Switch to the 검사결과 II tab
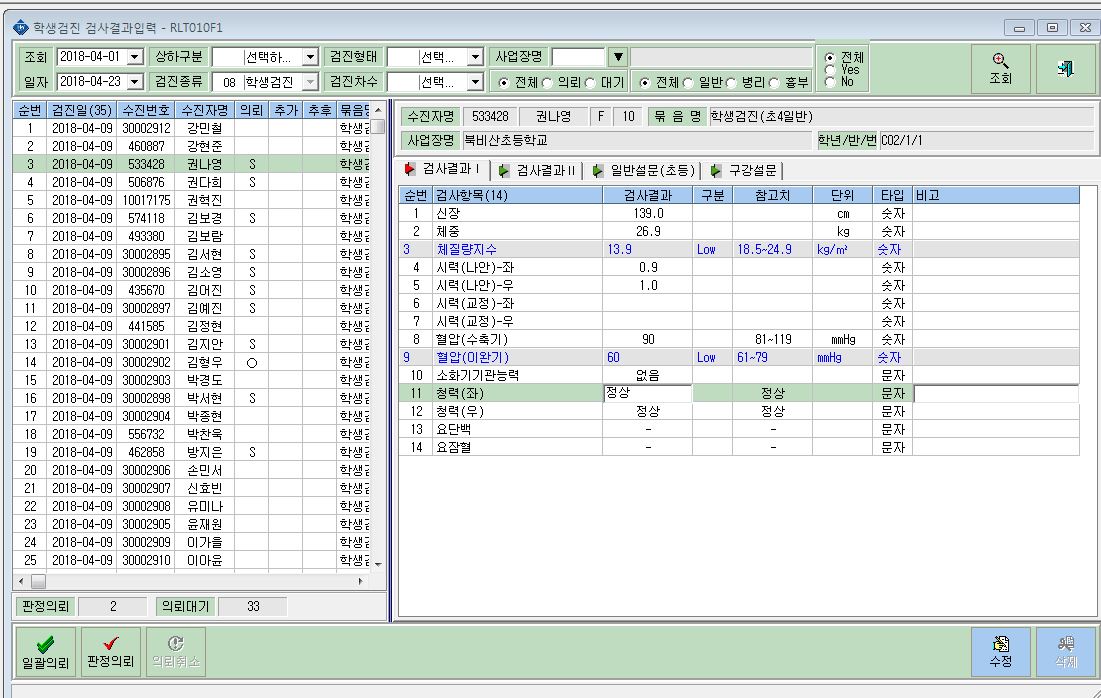Image resolution: width=1101 pixels, height=698 pixels. [538, 171]
